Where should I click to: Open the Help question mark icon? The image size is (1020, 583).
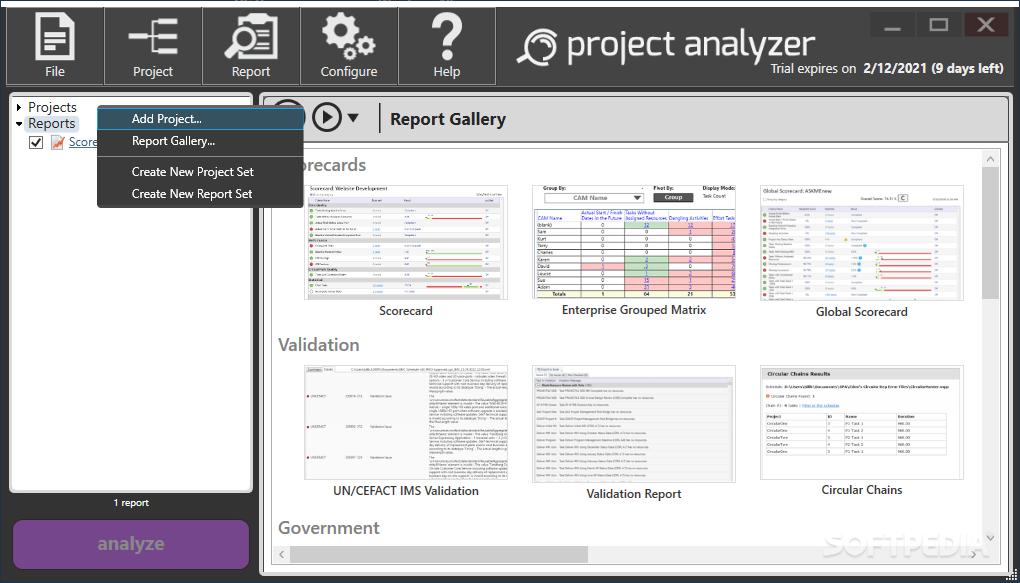(447, 46)
